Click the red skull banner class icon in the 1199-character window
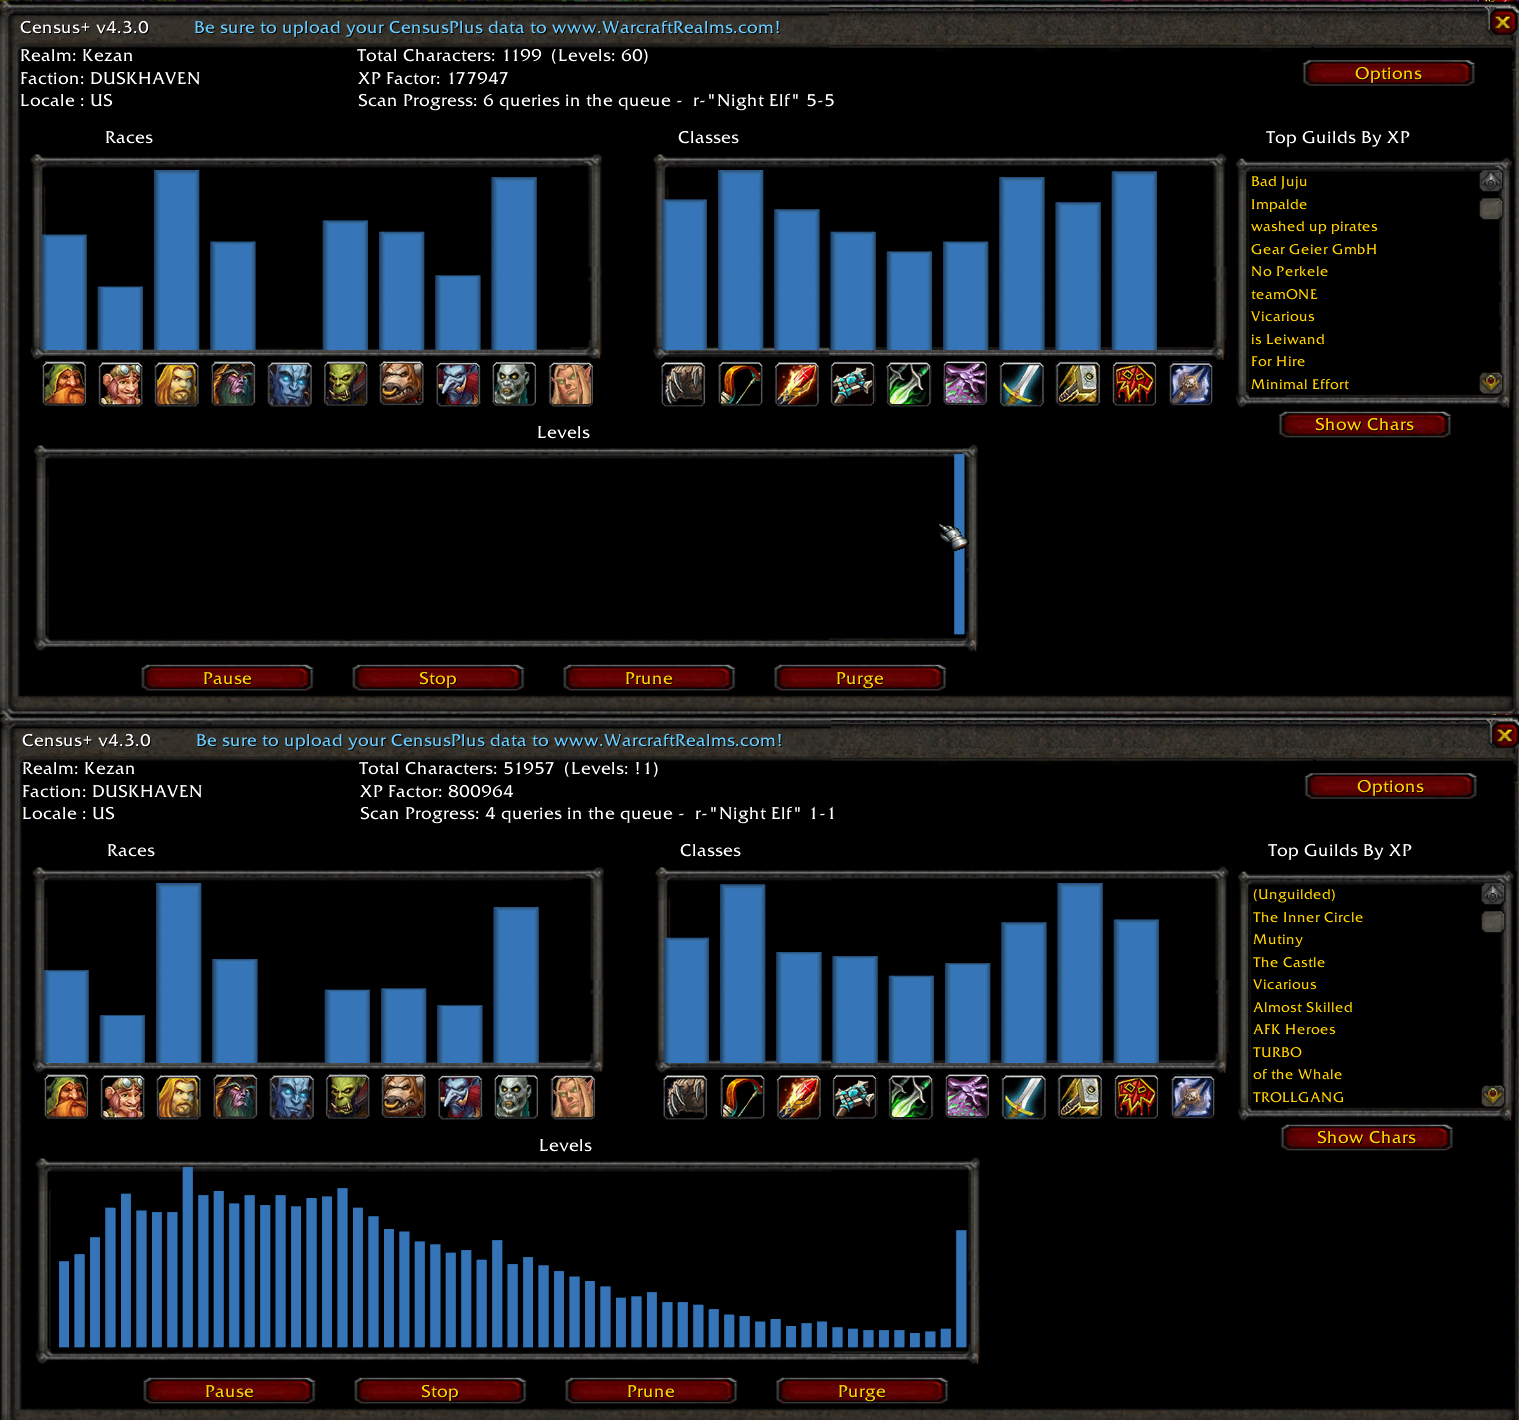The width and height of the screenshot is (1519, 1420). click(x=1134, y=384)
